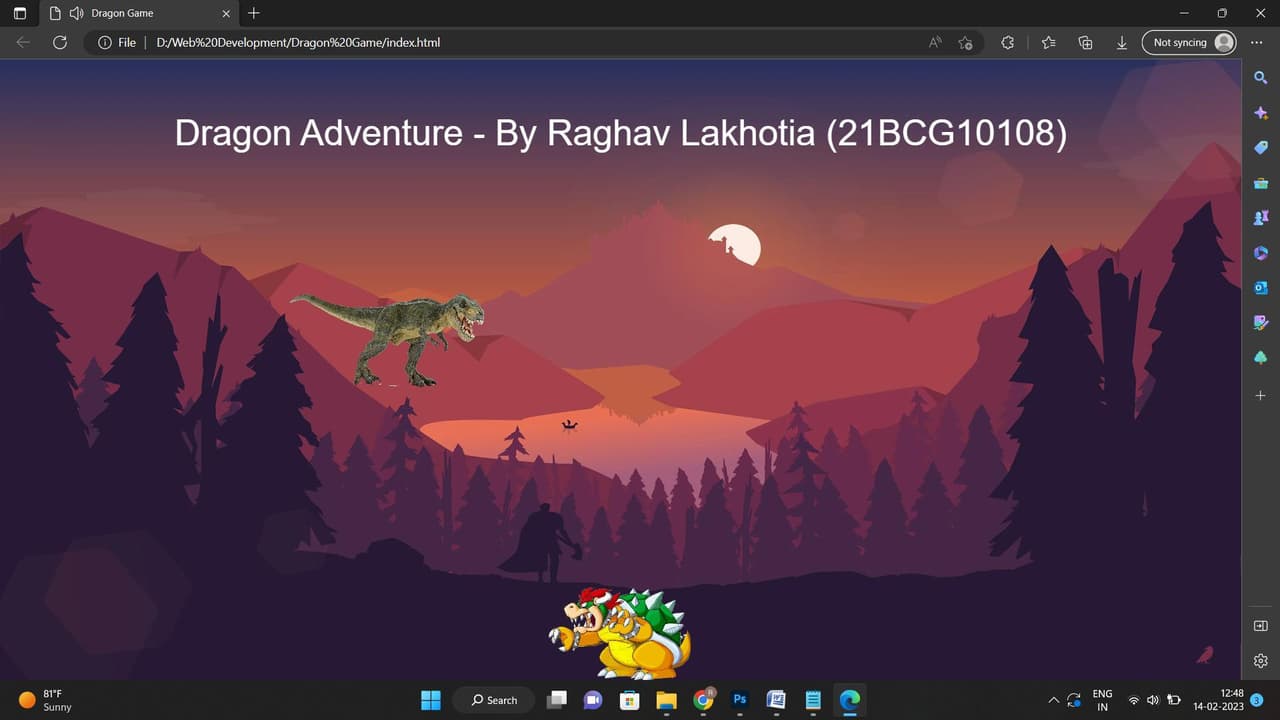
Task: Add a new app to the sidebar
Action: (1261, 396)
